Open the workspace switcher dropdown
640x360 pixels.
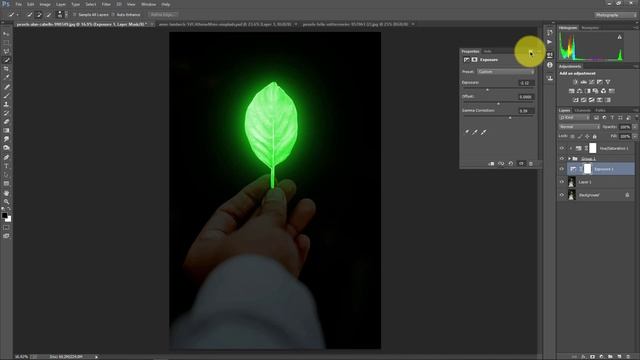point(615,15)
